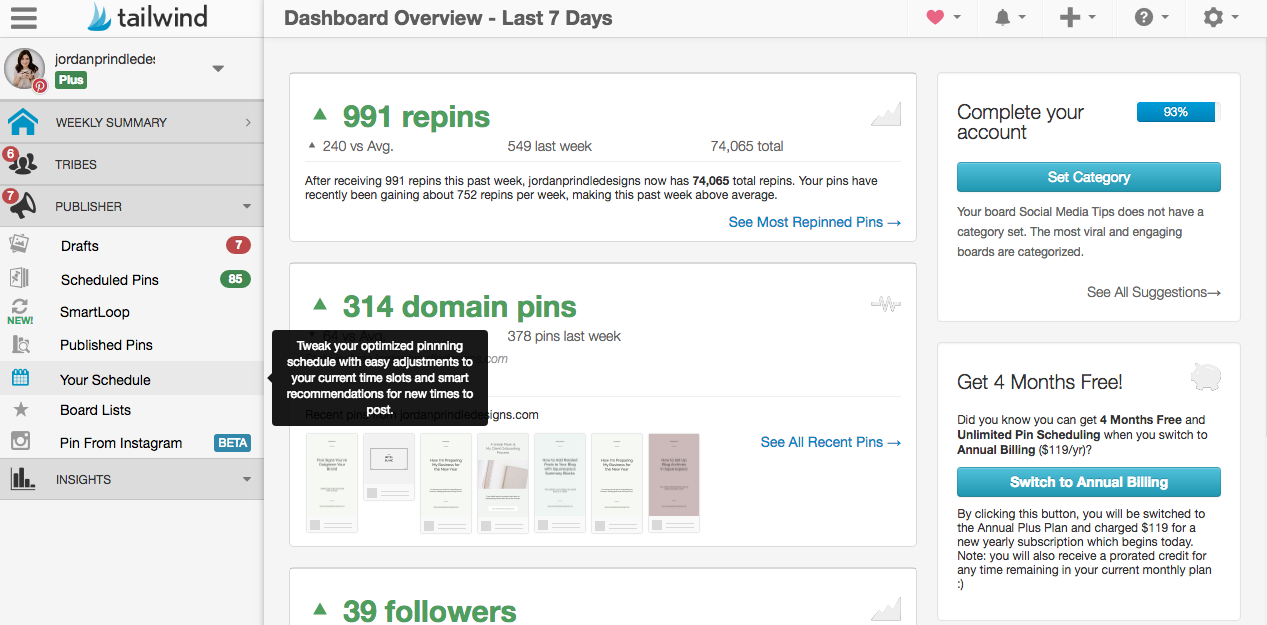
Task: Click the 549 last week text
Action: 550,146
